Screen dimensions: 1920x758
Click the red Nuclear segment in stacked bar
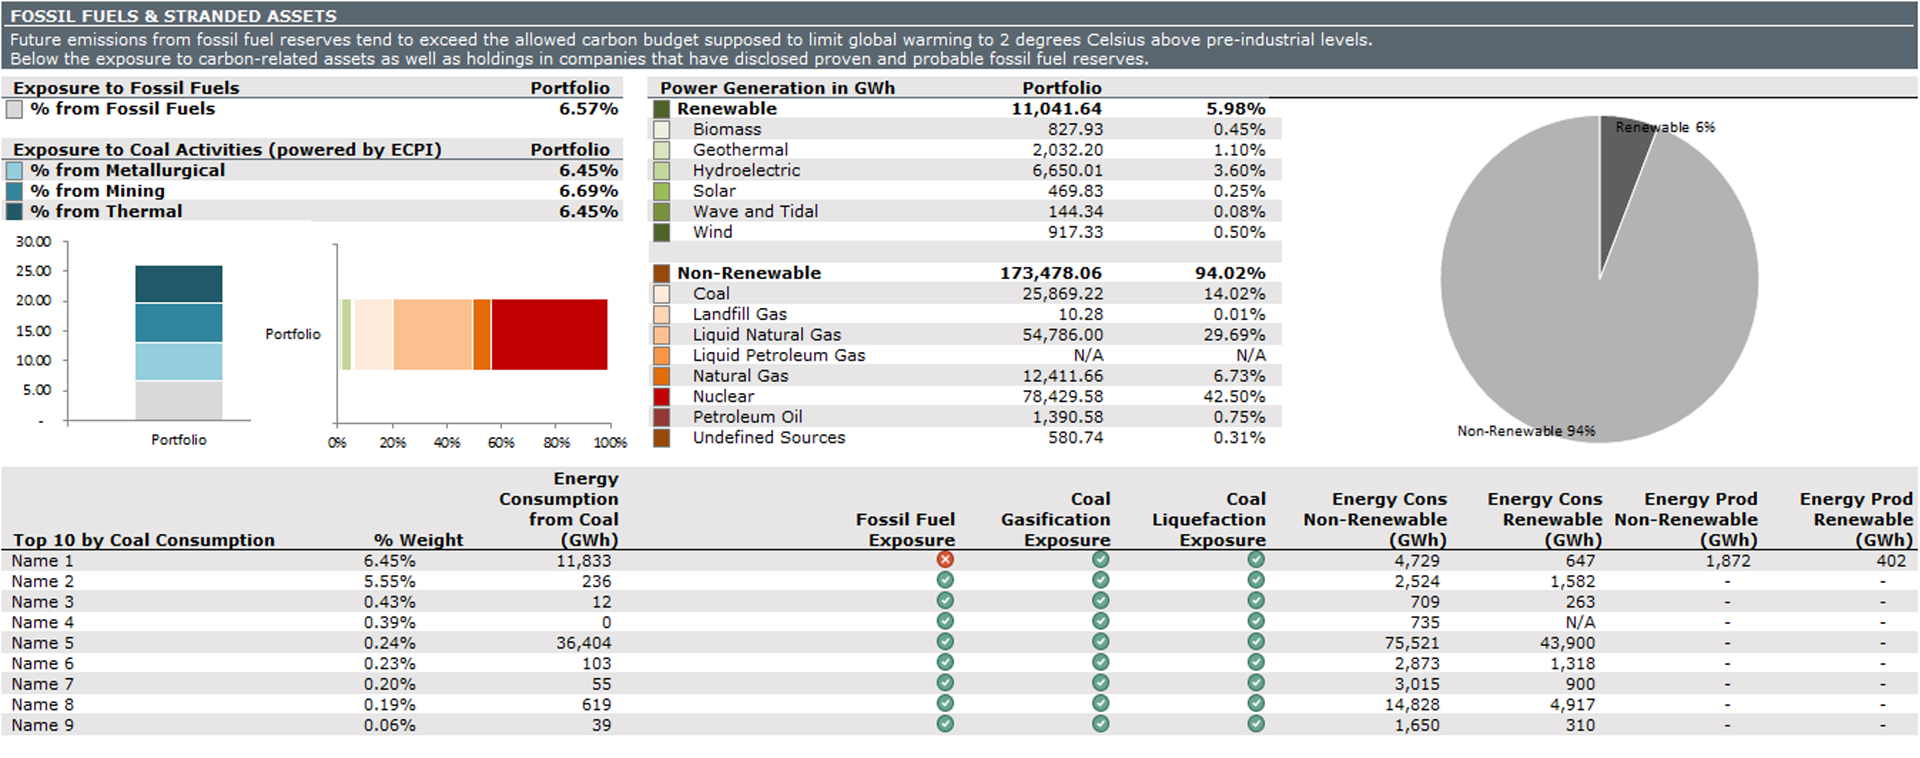[x=549, y=334]
